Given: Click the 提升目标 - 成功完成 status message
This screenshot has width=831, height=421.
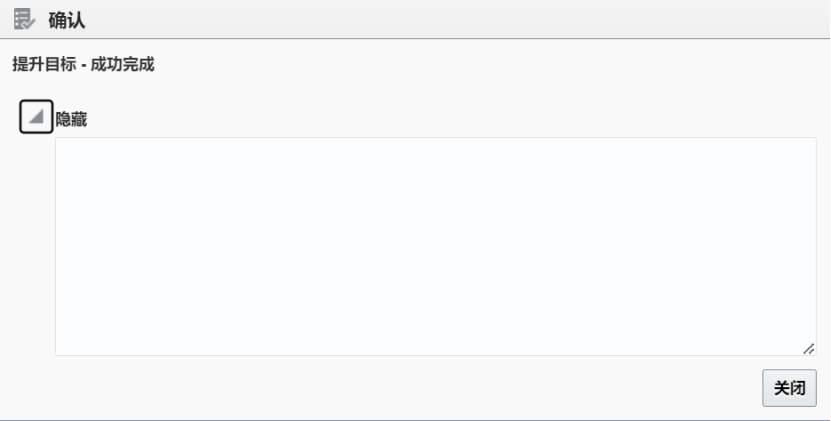Looking at the screenshot, I should (x=83, y=65).
